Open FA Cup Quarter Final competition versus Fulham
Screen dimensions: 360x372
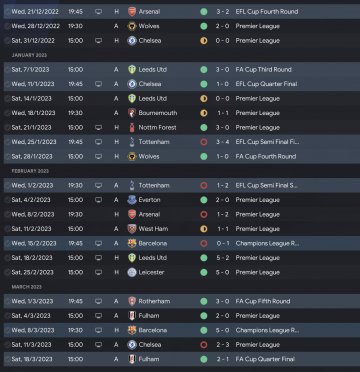pyautogui.click(x=265, y=359)
